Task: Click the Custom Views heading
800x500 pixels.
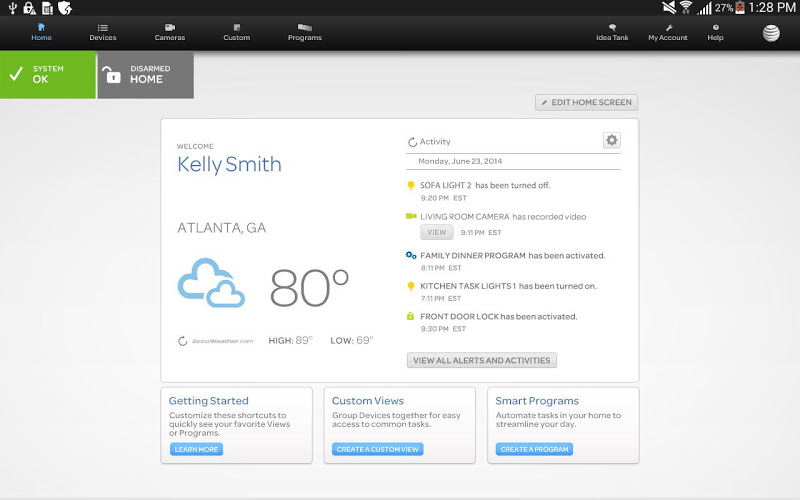Action: (x=368, y=401)
